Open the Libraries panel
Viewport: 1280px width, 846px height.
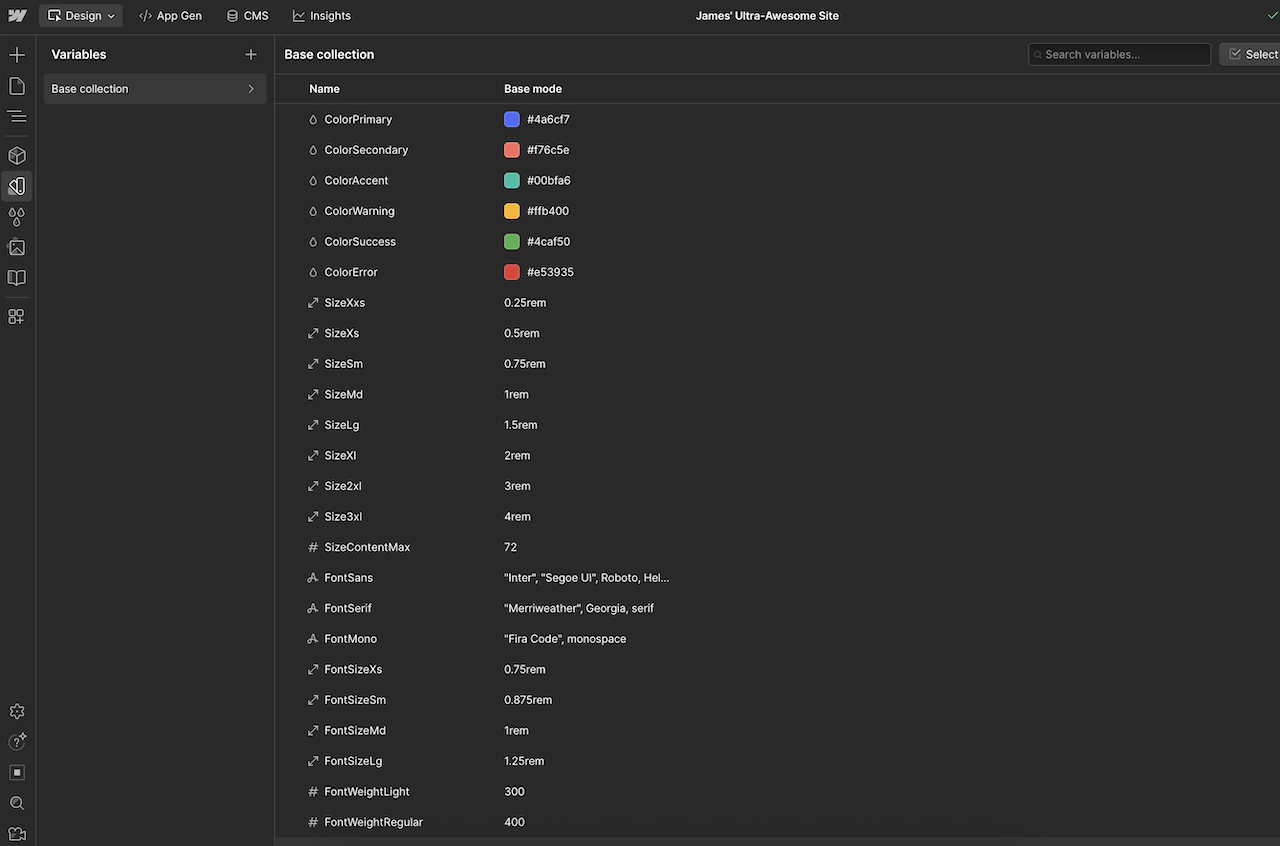(16, 277)
